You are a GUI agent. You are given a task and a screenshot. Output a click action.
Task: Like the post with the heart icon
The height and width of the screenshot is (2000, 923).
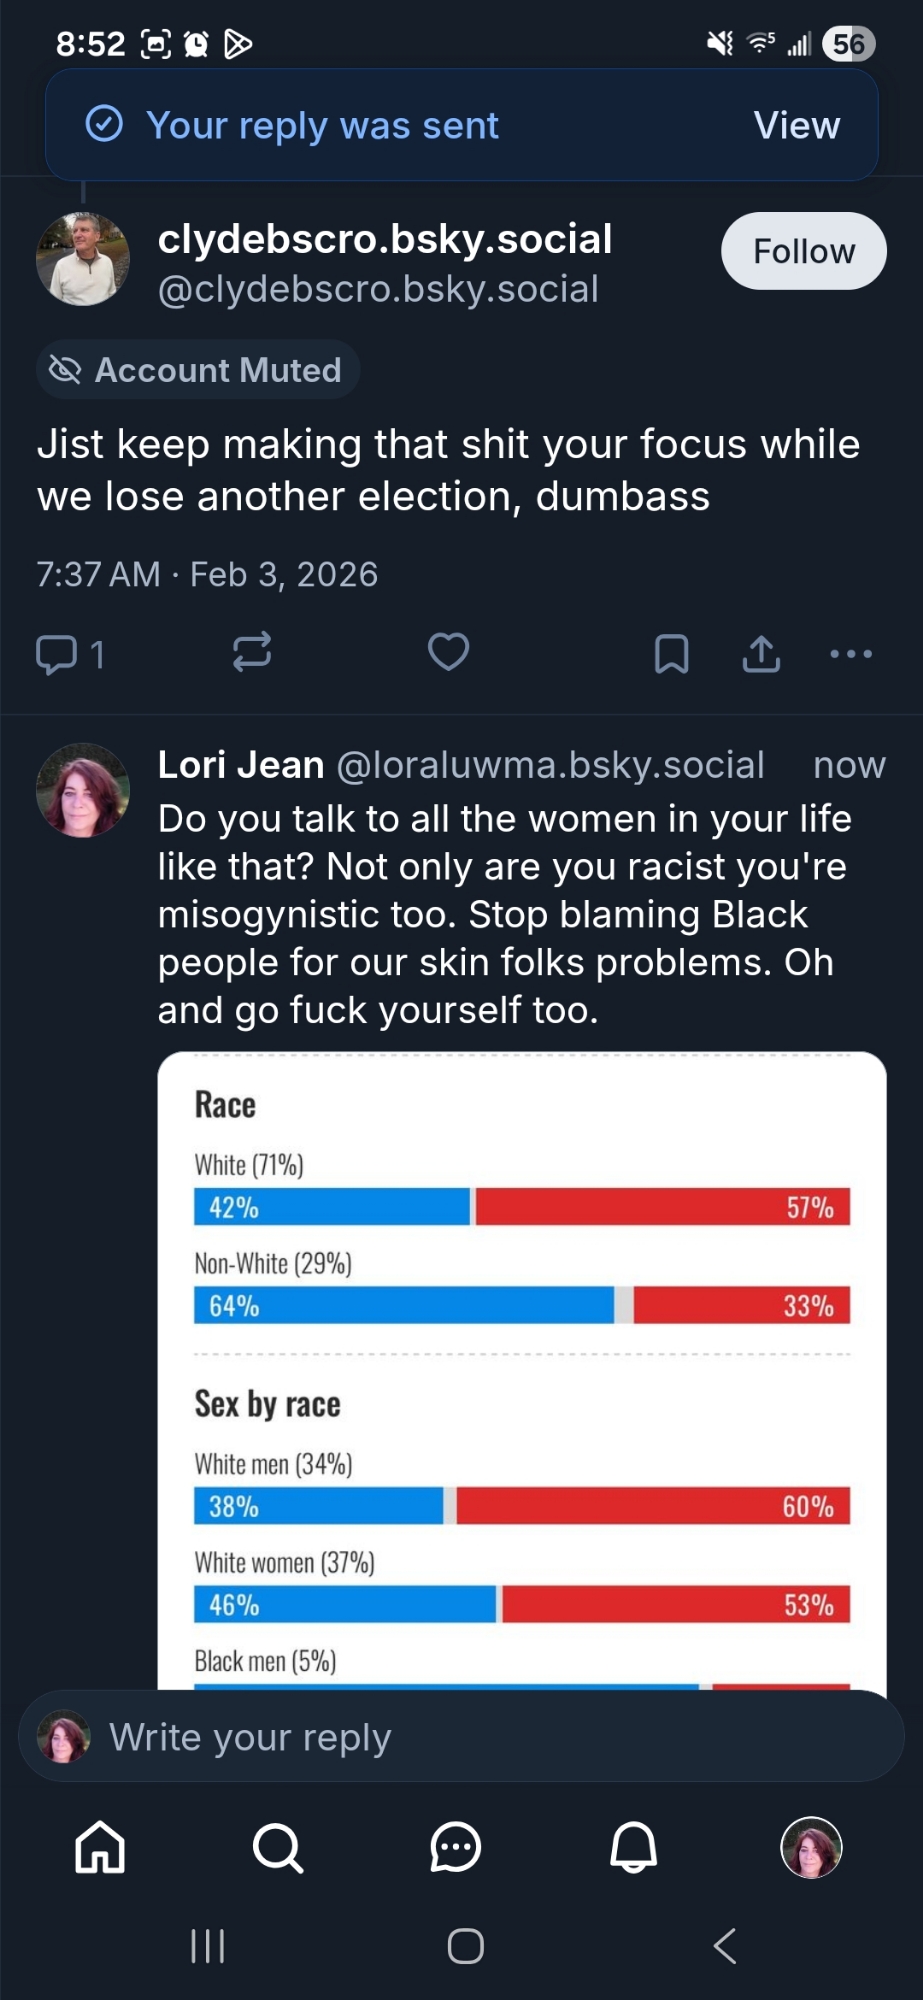pyautogui.click(x=448, y=652)
